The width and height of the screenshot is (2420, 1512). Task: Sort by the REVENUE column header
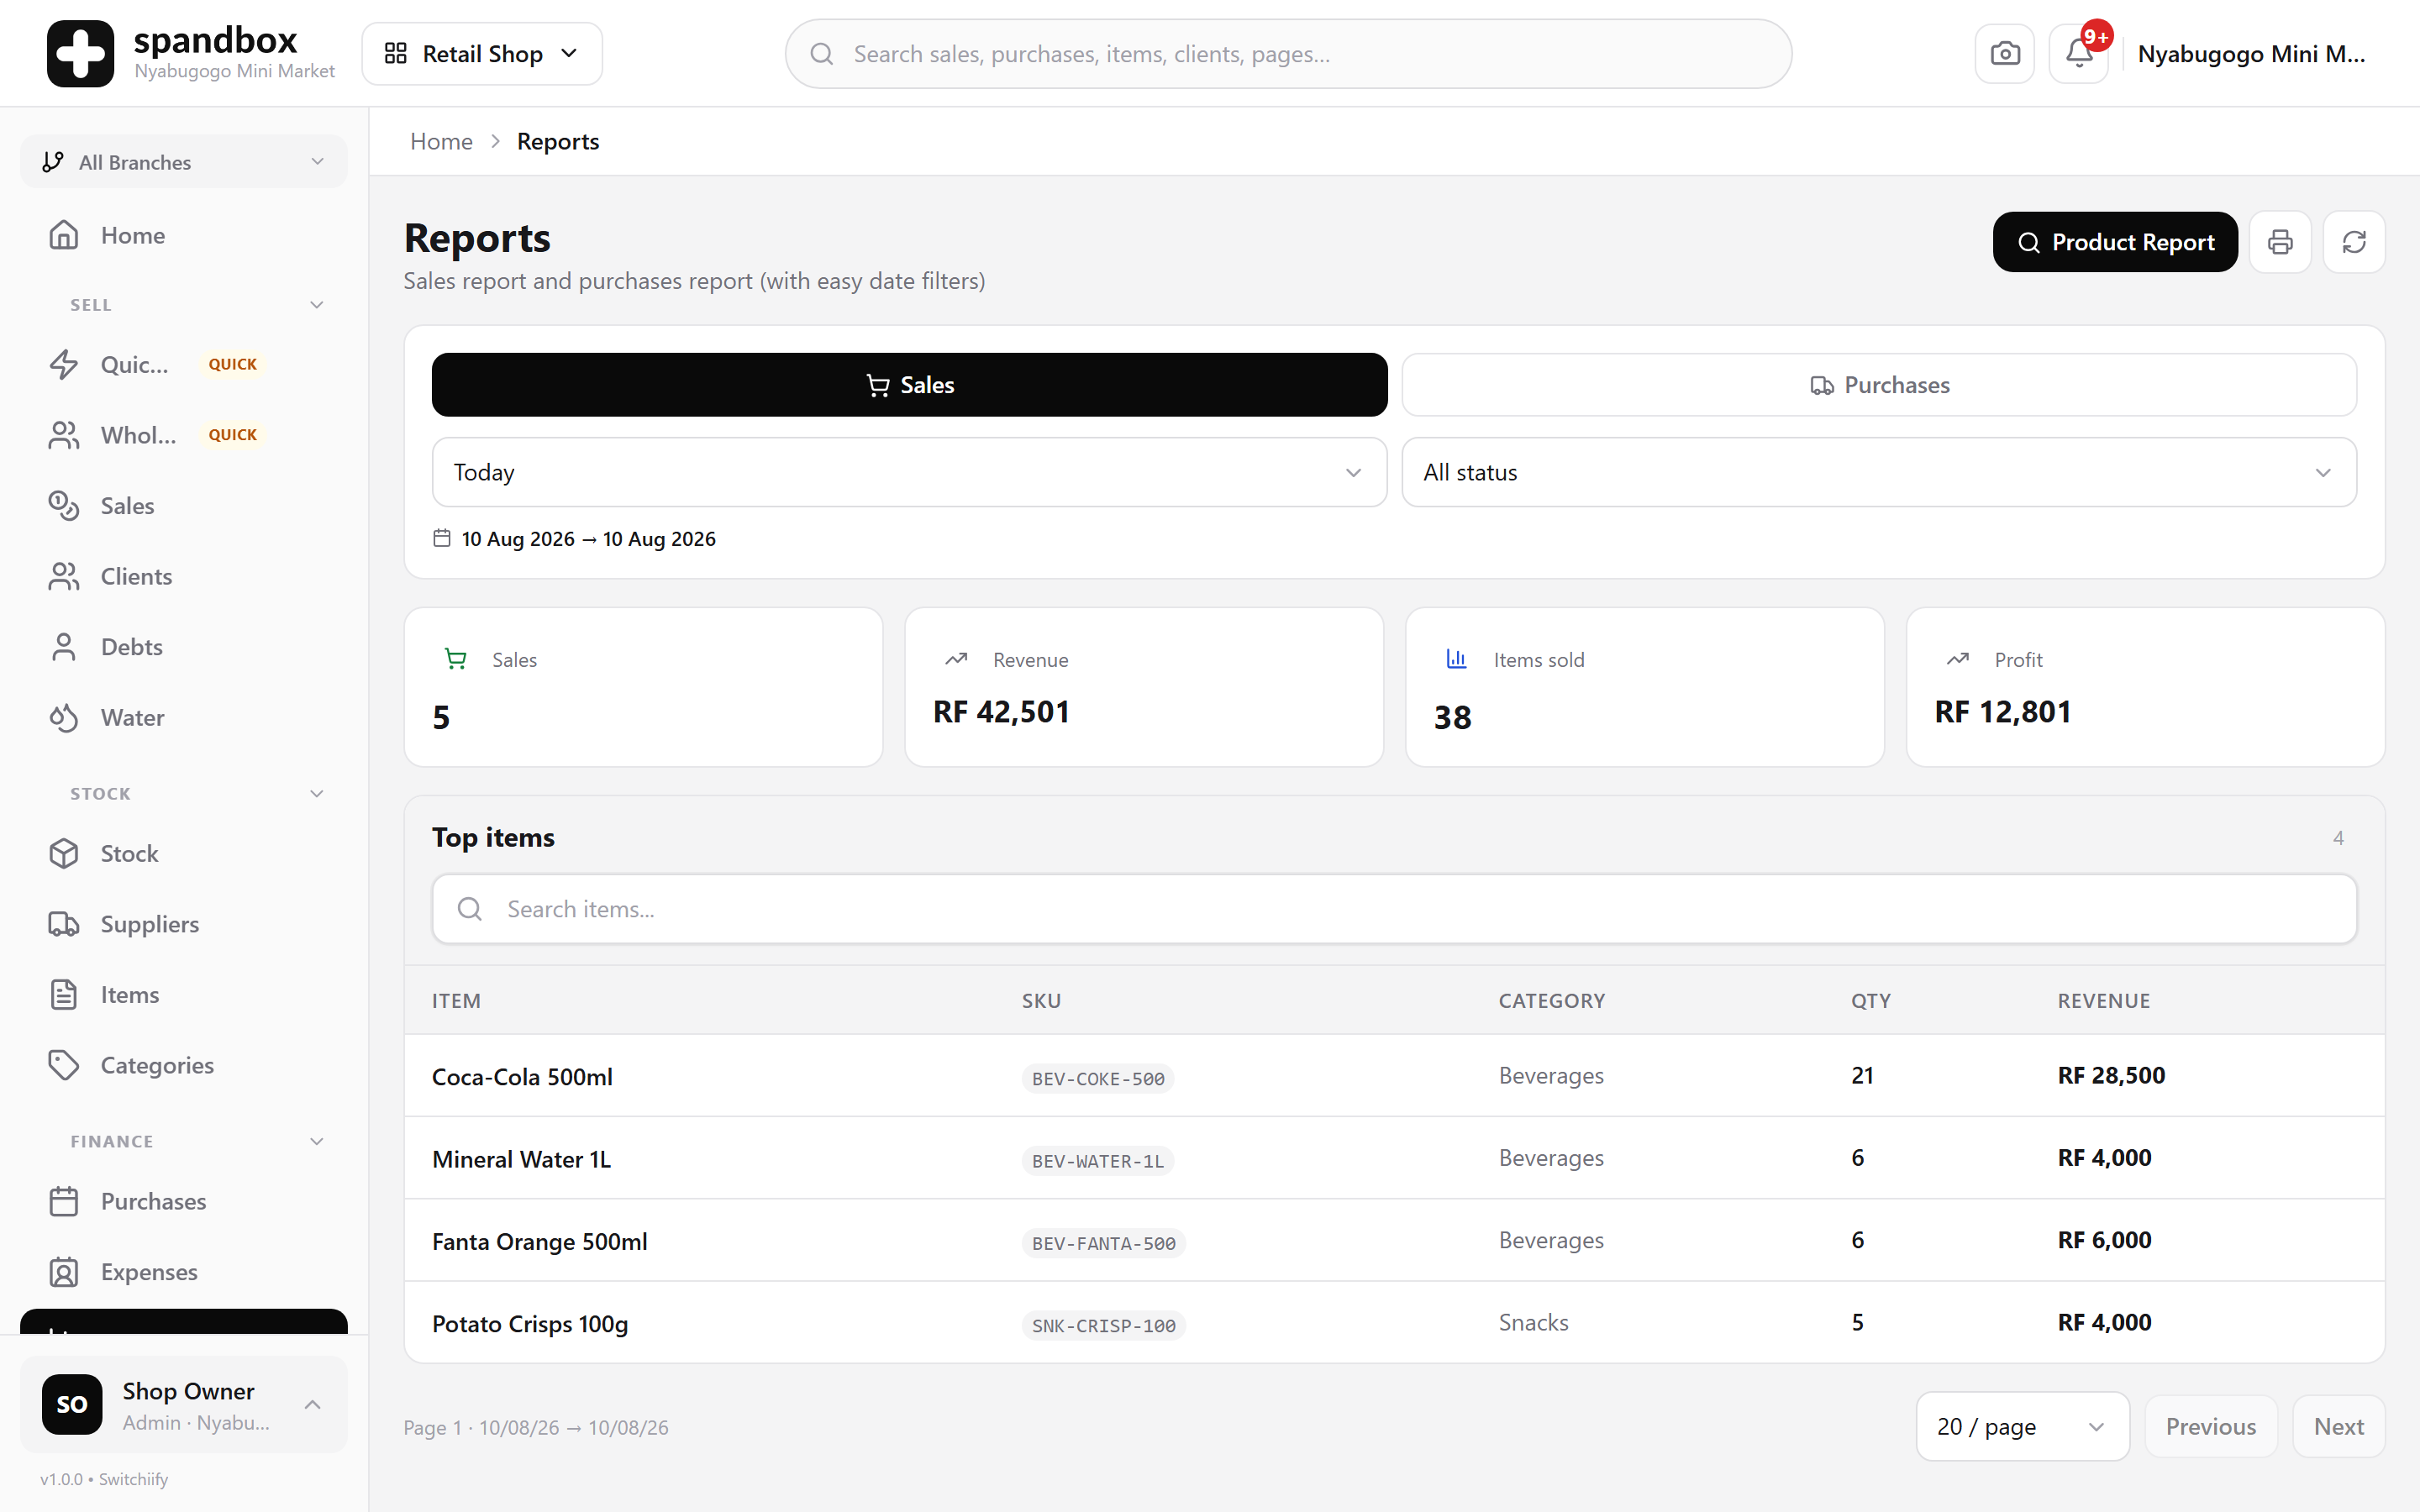tap(2103, 1001)
